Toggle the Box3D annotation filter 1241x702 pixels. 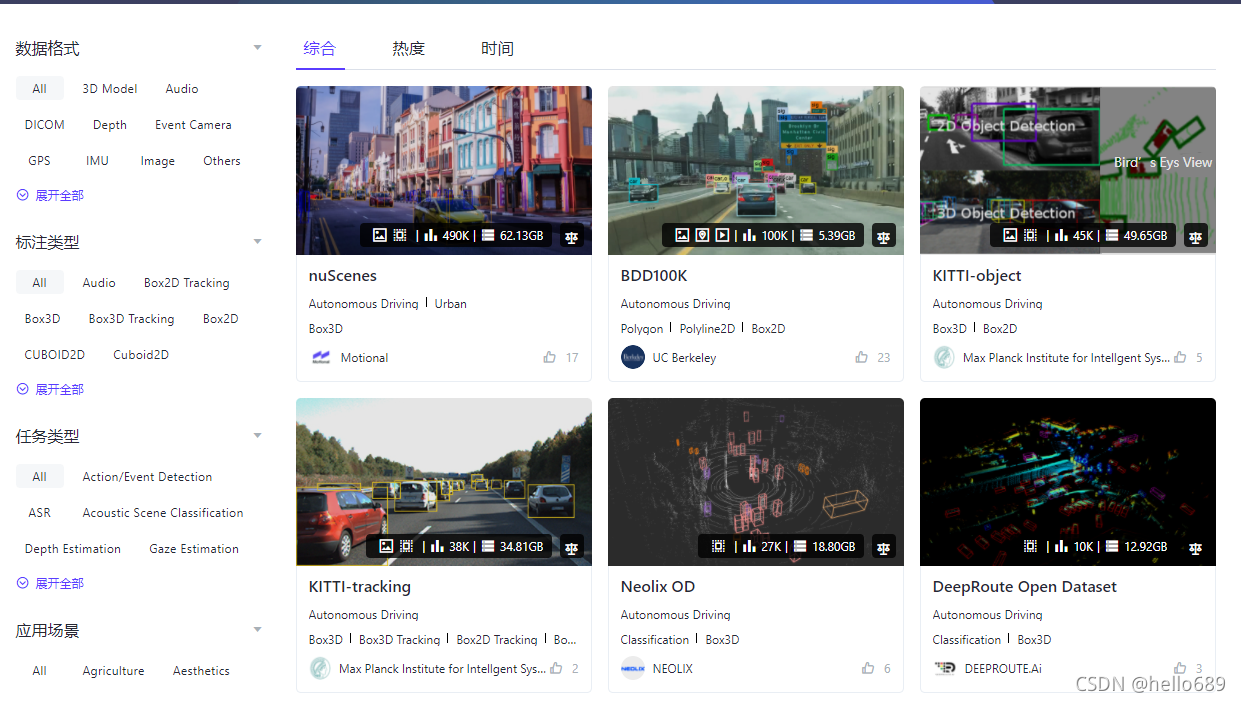[43, 318]
